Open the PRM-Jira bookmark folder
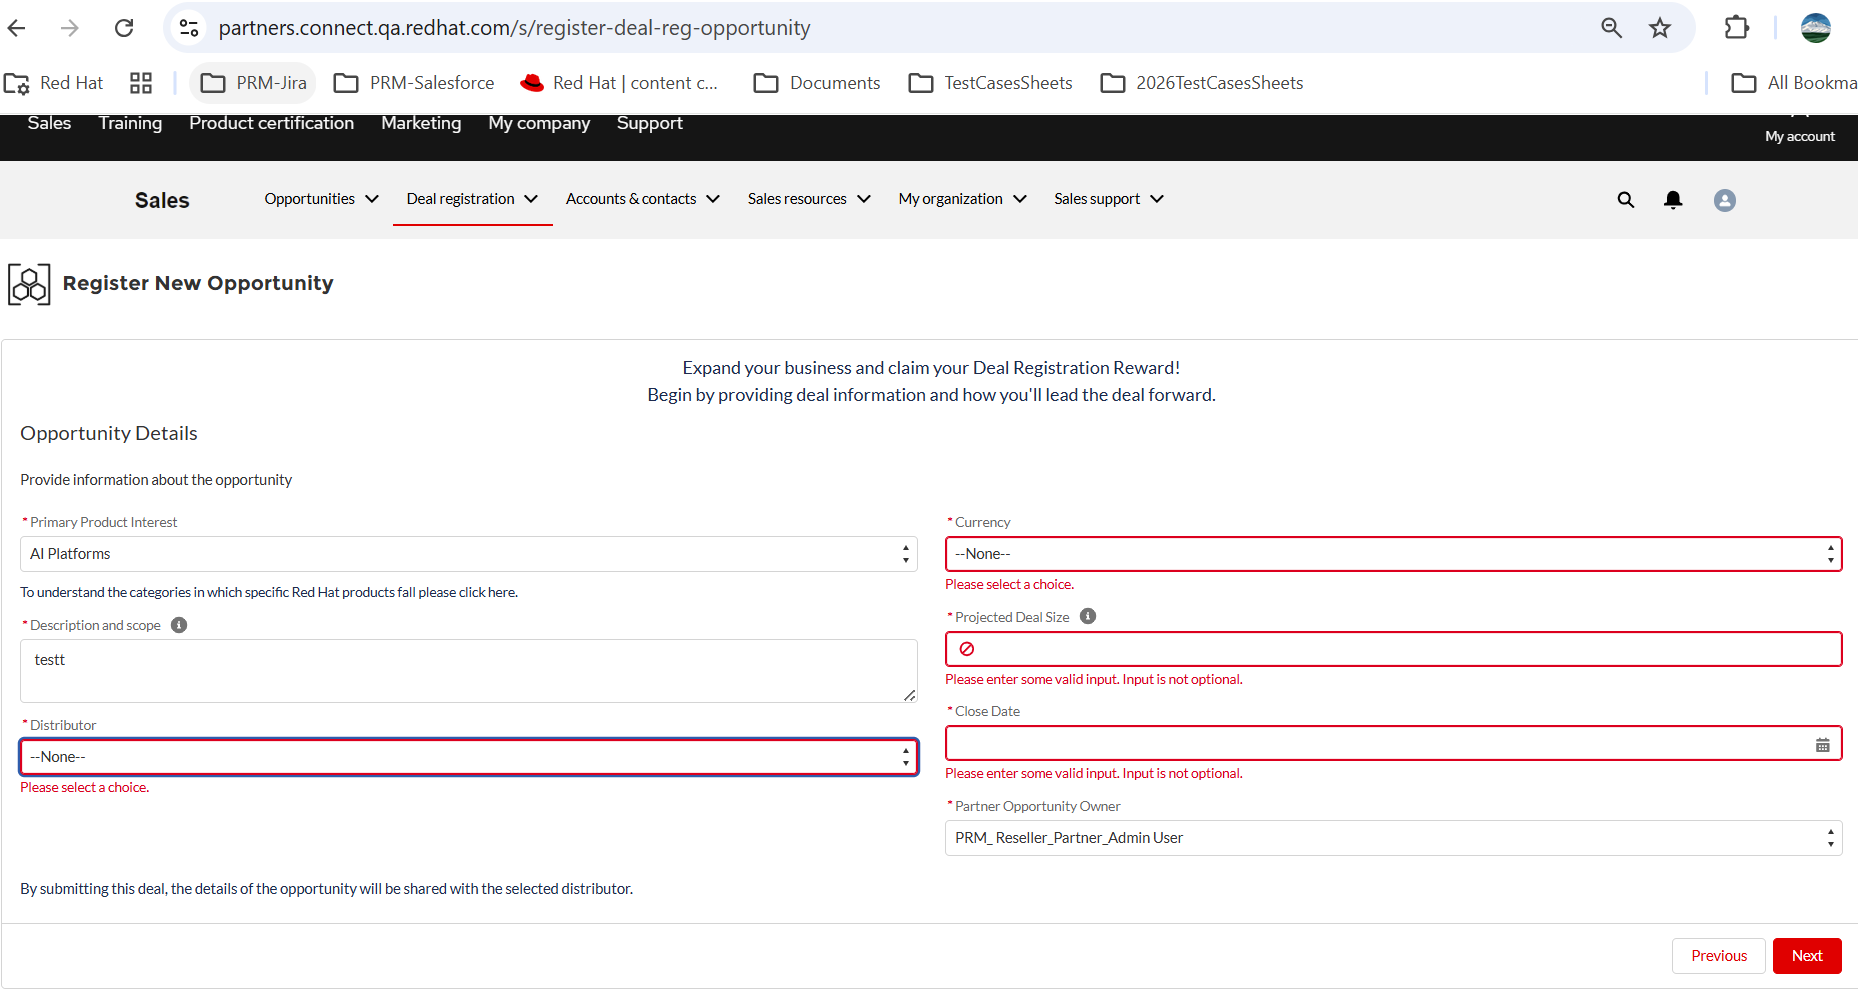 [x=253, y=83]
